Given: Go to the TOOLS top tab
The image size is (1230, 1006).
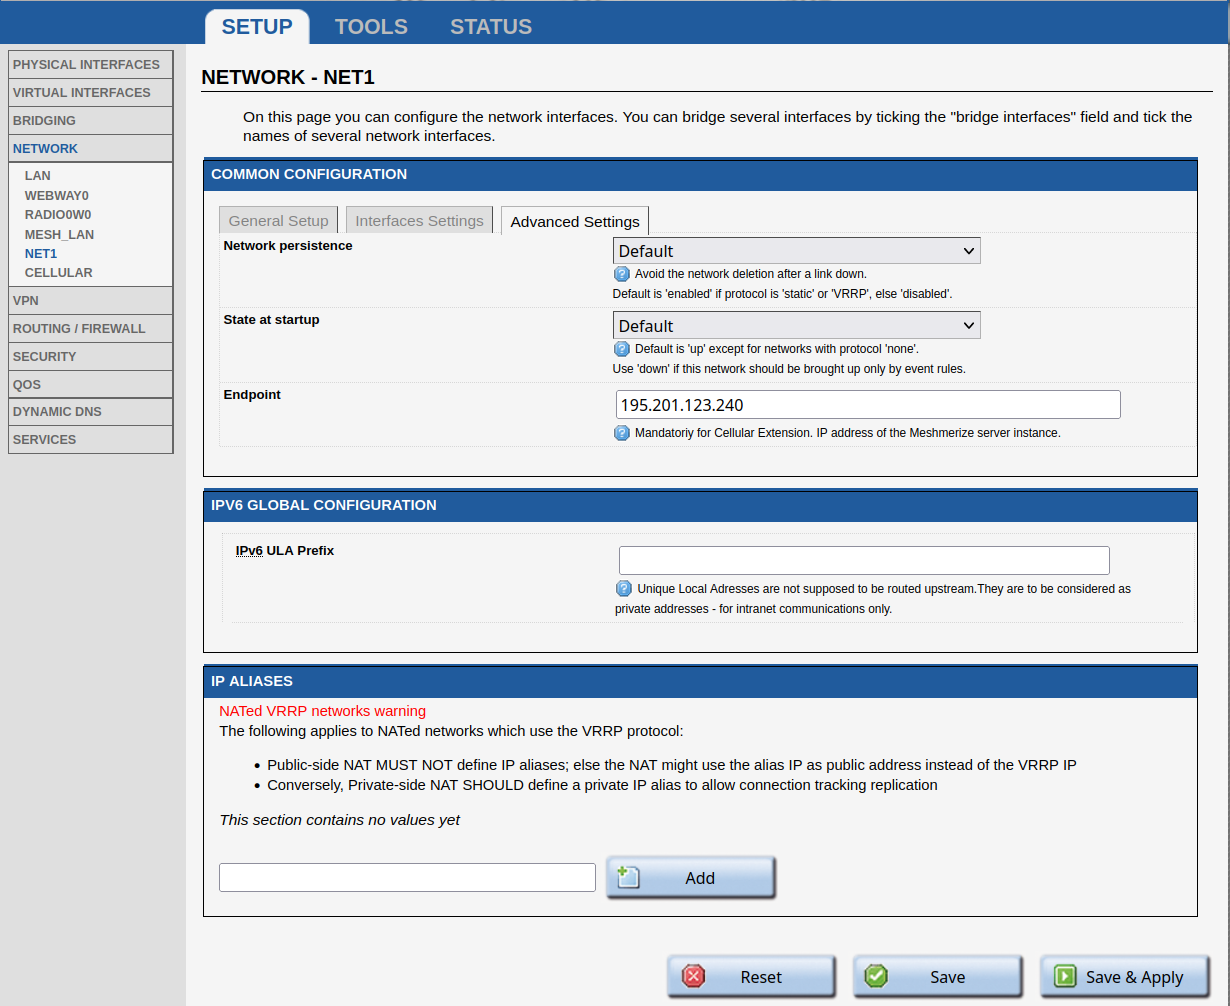Looking at the screenshot, I should click(x=371, y=27).
